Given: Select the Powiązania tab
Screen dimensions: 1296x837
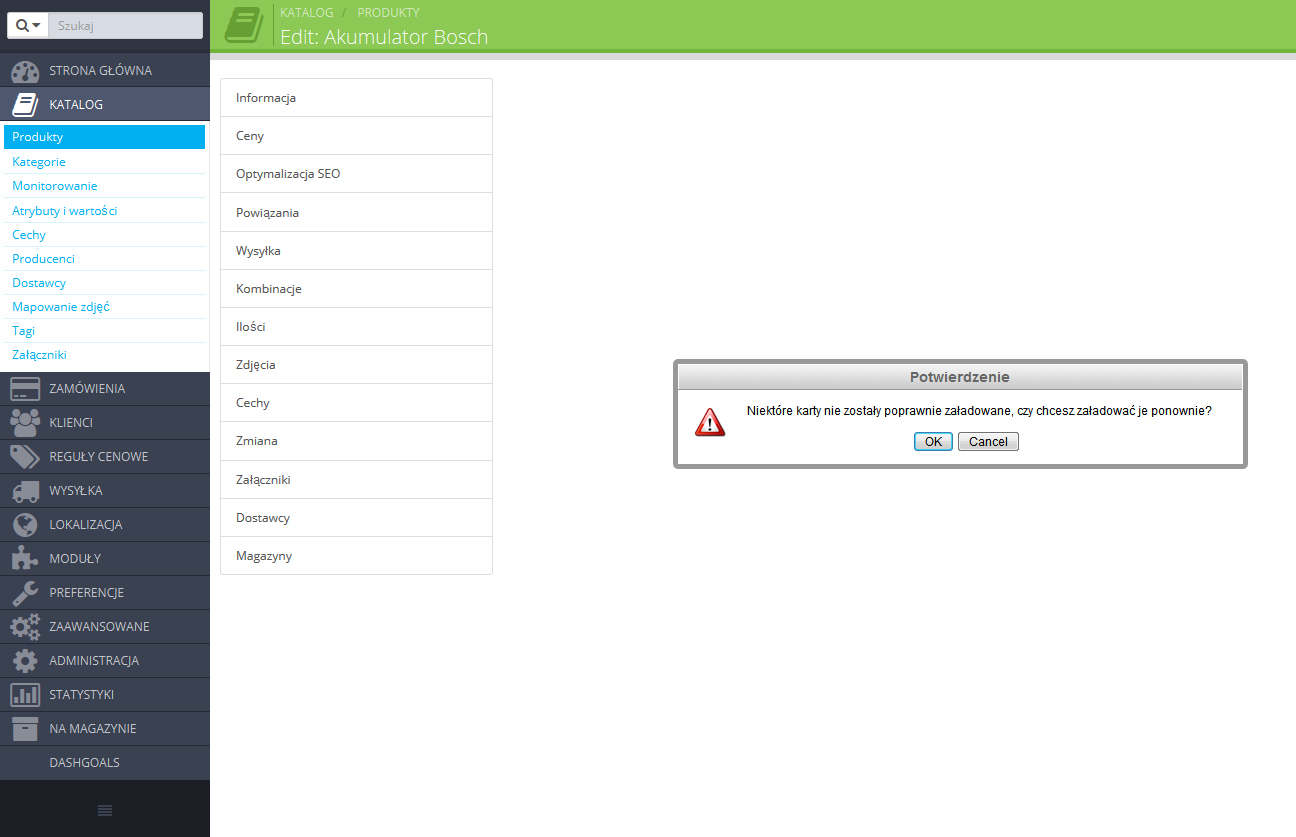Looking at the screenshot, I should 356,213.
